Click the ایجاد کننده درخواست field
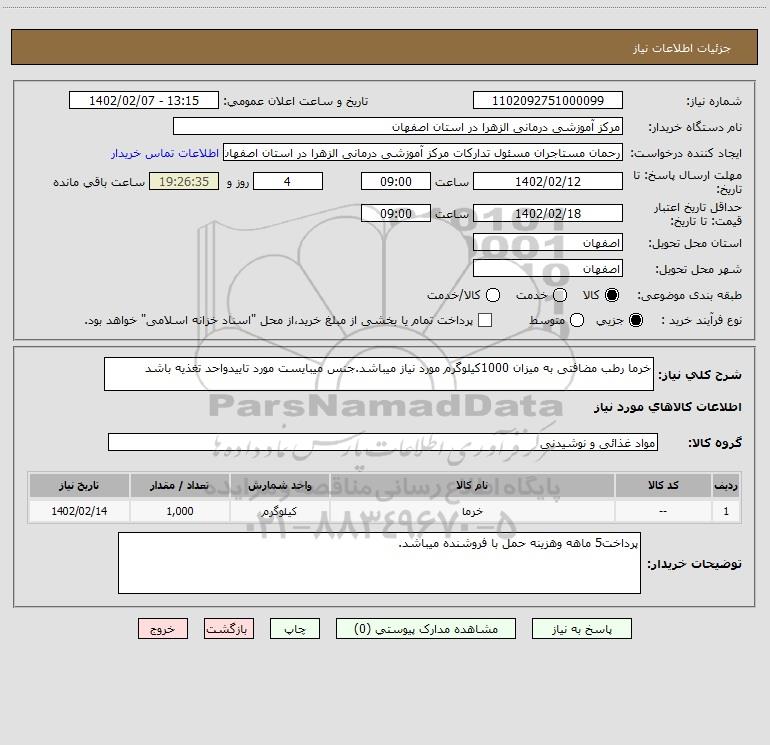 423,153
